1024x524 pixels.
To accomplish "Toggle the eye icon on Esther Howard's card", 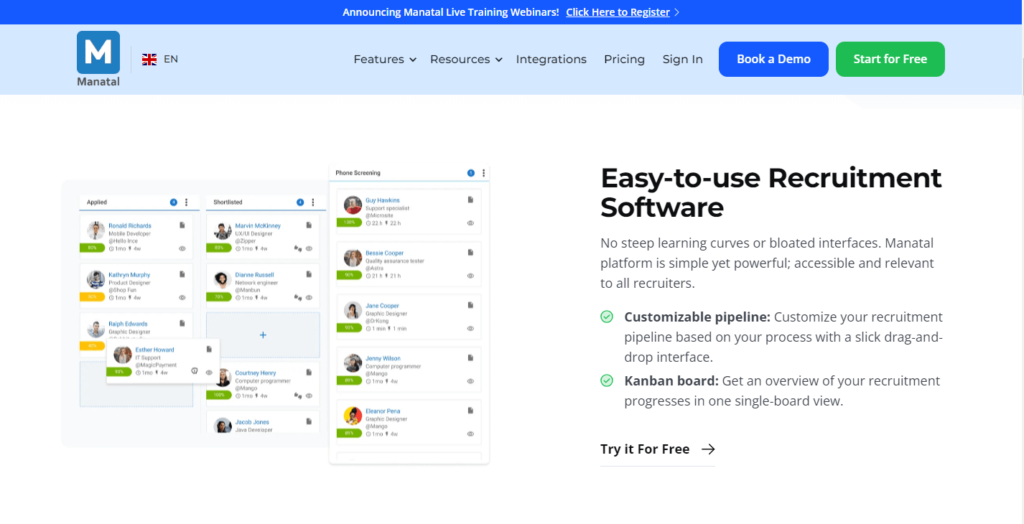I will click(209, 372).
